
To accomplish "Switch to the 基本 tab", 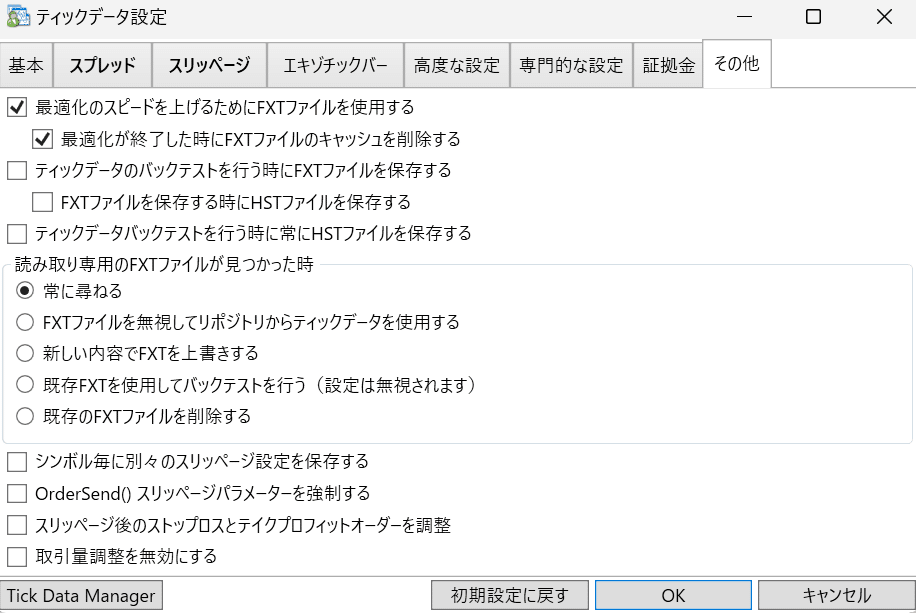I will click(26, 64).
